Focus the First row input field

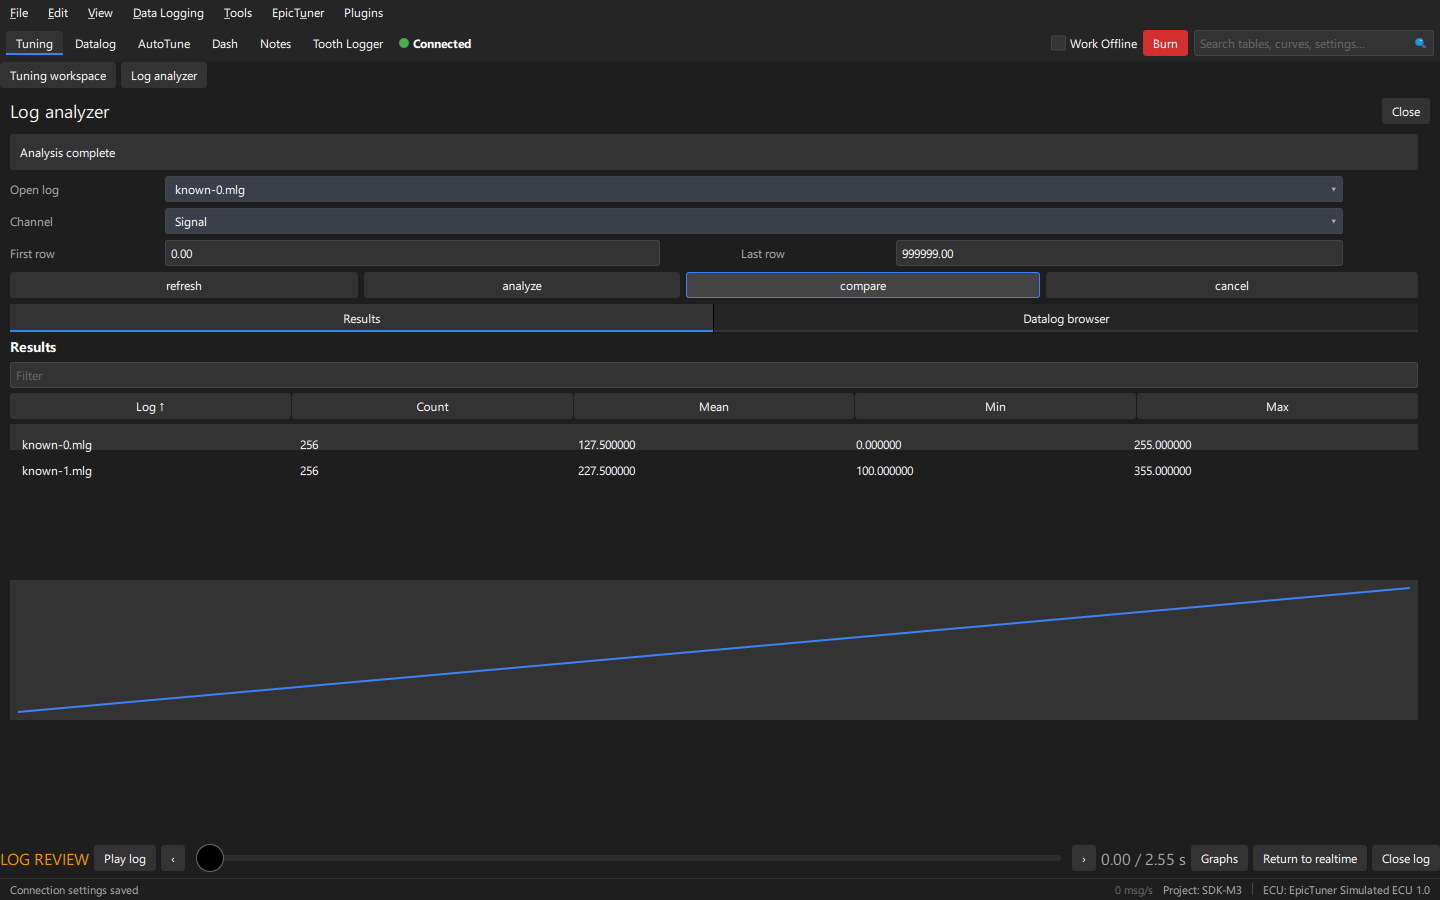click(412, 254)
